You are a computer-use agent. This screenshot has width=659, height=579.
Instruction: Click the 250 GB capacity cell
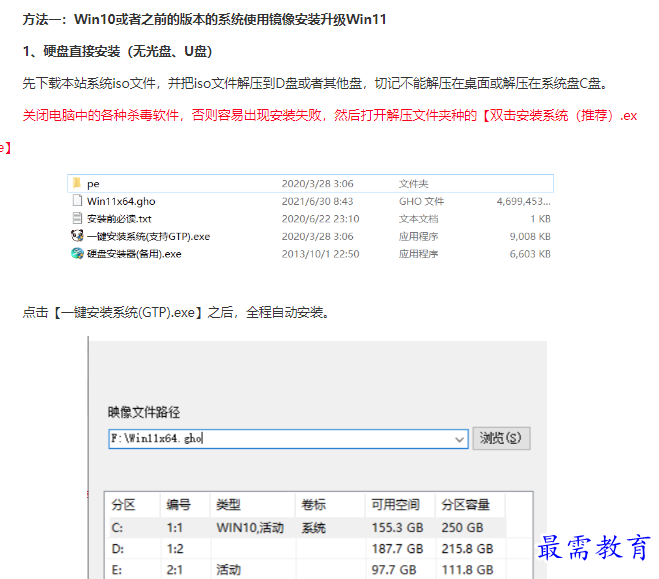pyautogui.click(x=462, y=527)
